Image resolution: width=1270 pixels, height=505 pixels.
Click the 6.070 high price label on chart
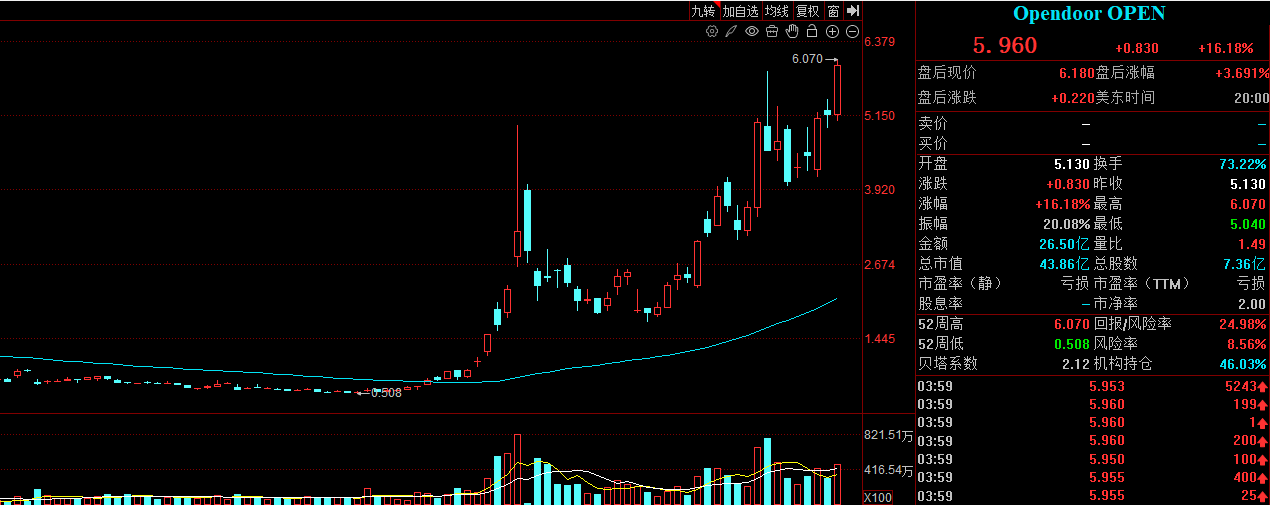coord(807,59)
